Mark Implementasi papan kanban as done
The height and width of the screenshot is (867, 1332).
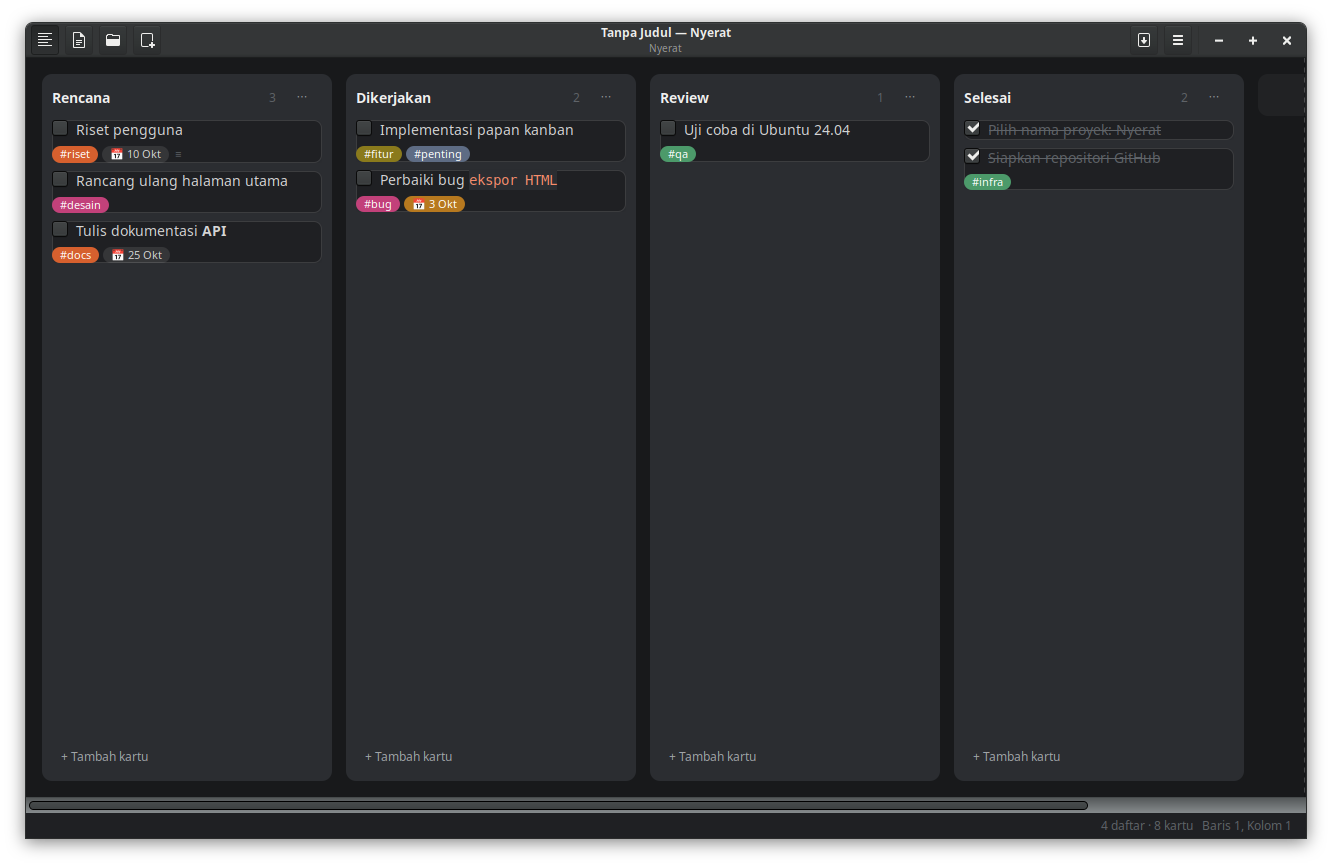(x=364, y=128)
